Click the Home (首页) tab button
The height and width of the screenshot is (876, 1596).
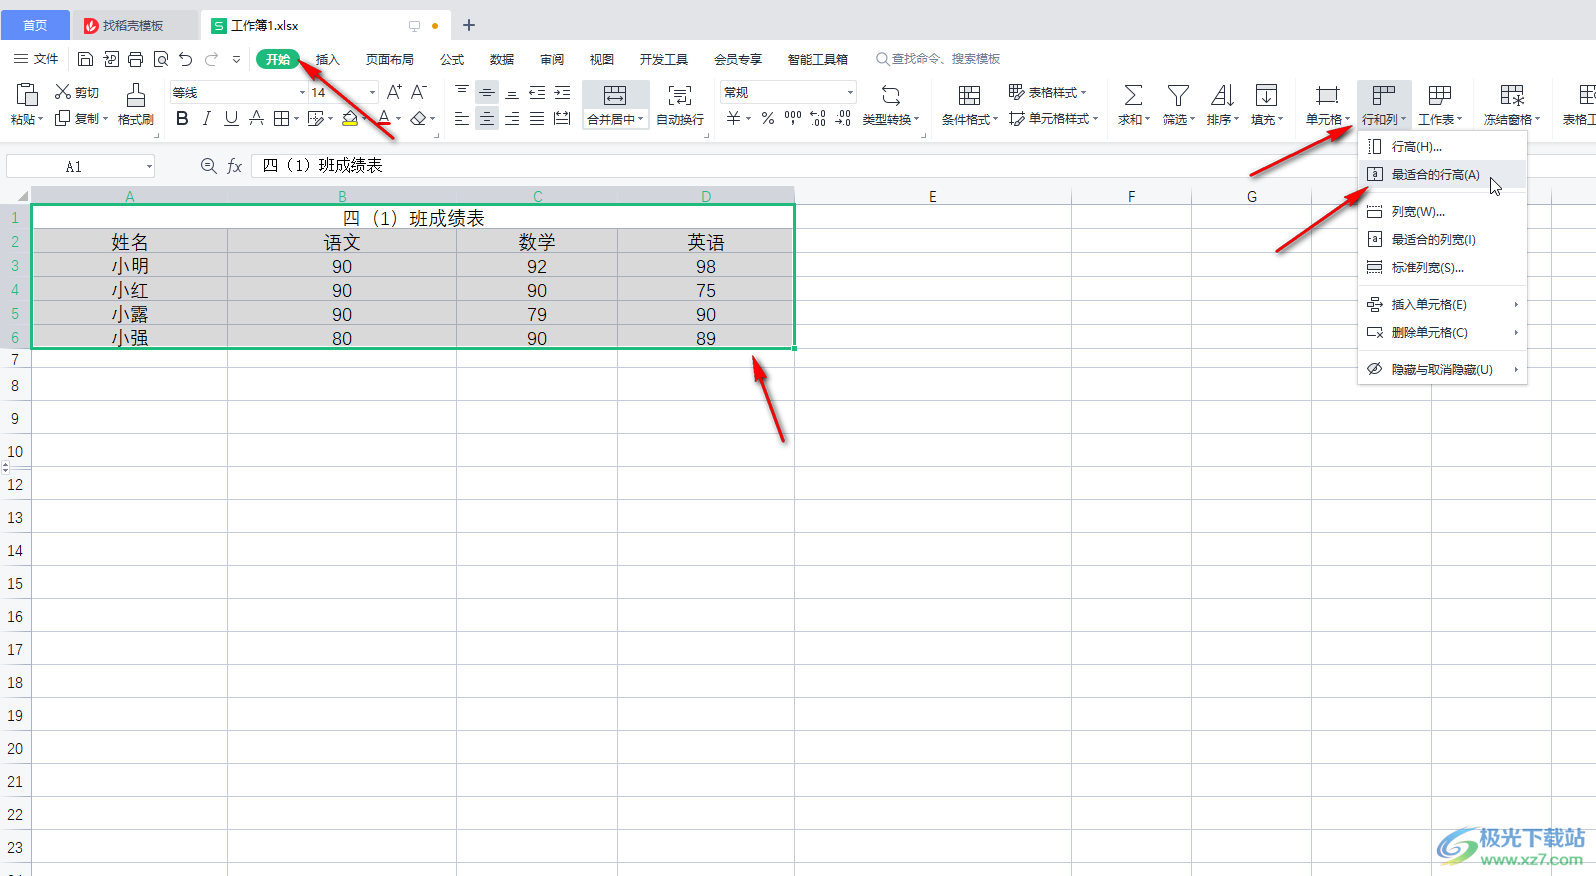coord(35,25)
